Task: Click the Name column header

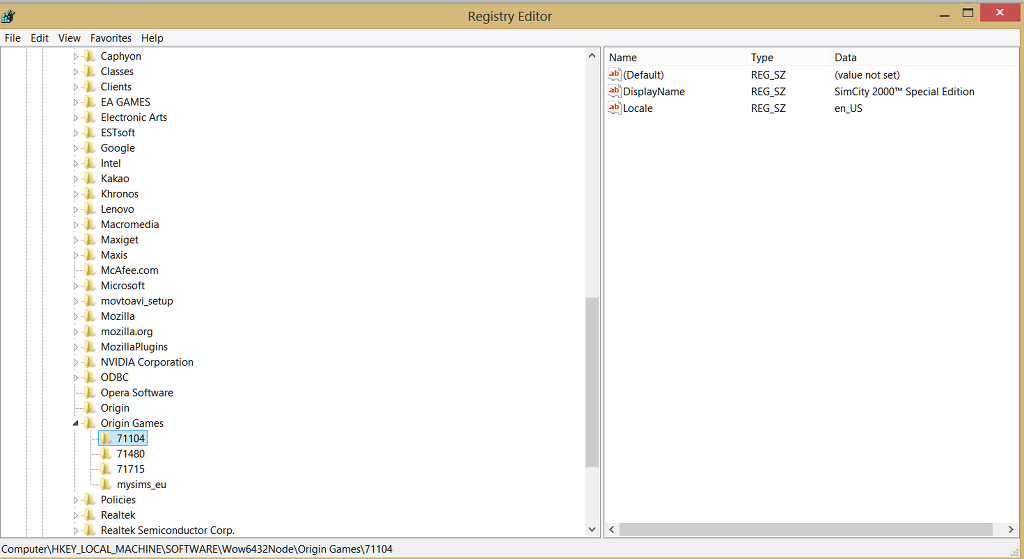Action: (x=675, y=57)
